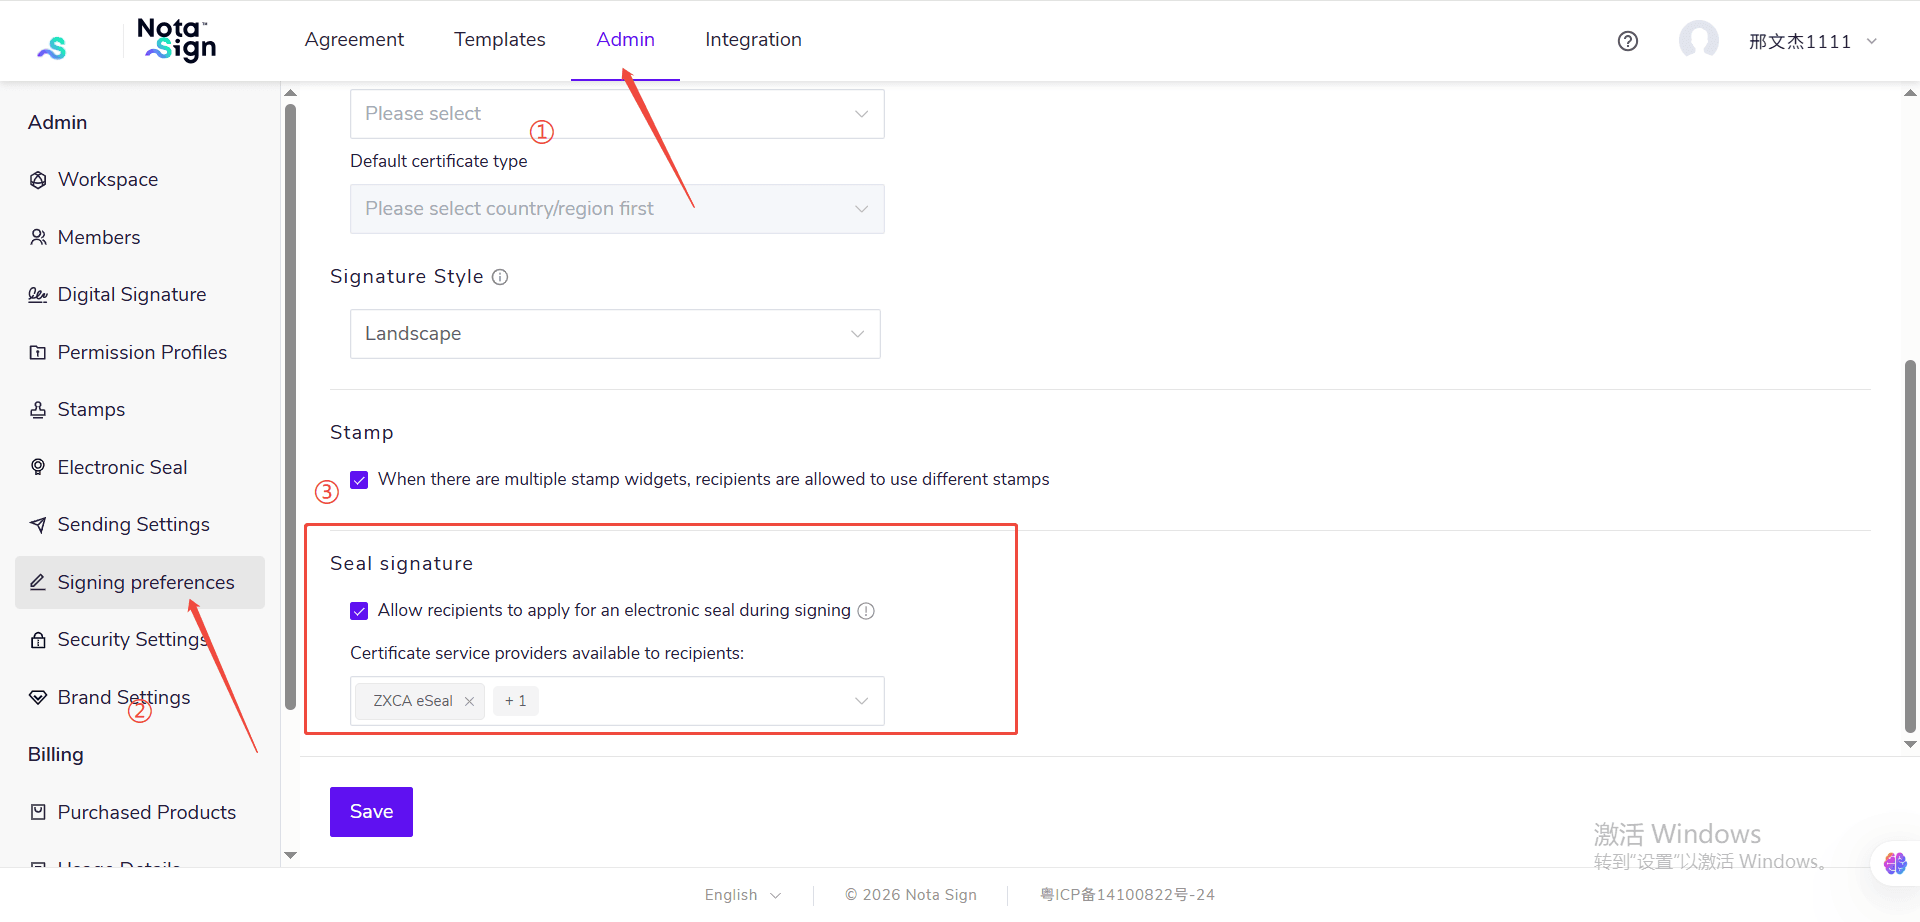Click the main content vertical scrollbar
The width and height of the screenshot is (1920, 922).
tap(1910, 545)
